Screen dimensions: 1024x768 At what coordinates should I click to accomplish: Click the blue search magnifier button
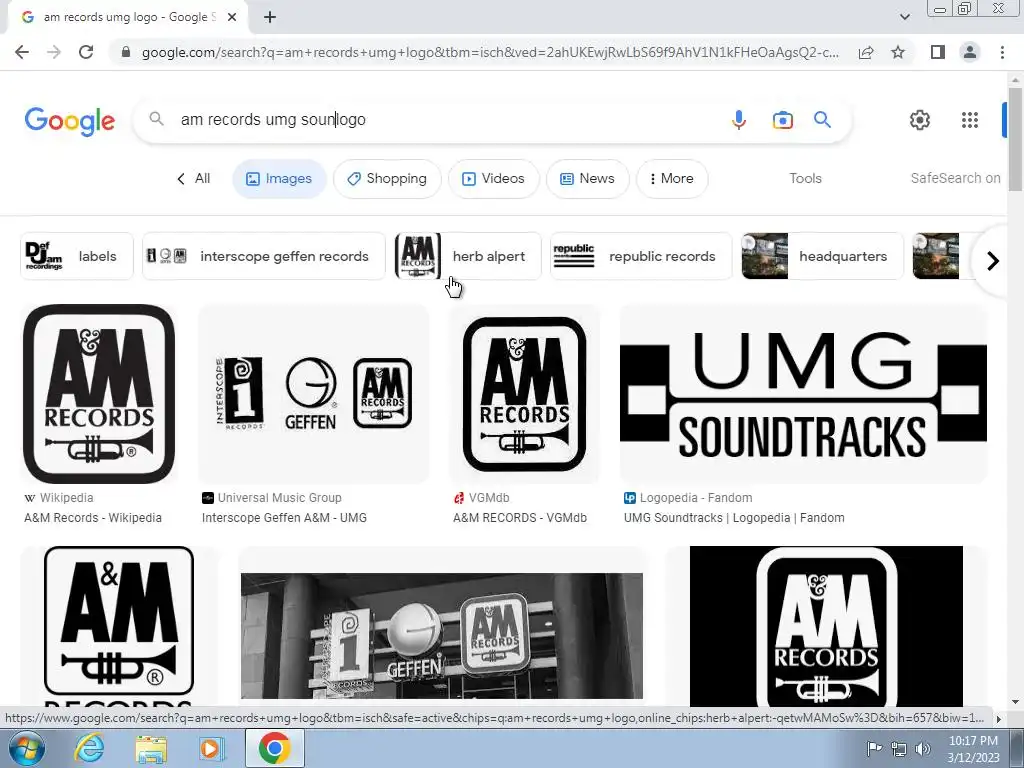[822, 120]
